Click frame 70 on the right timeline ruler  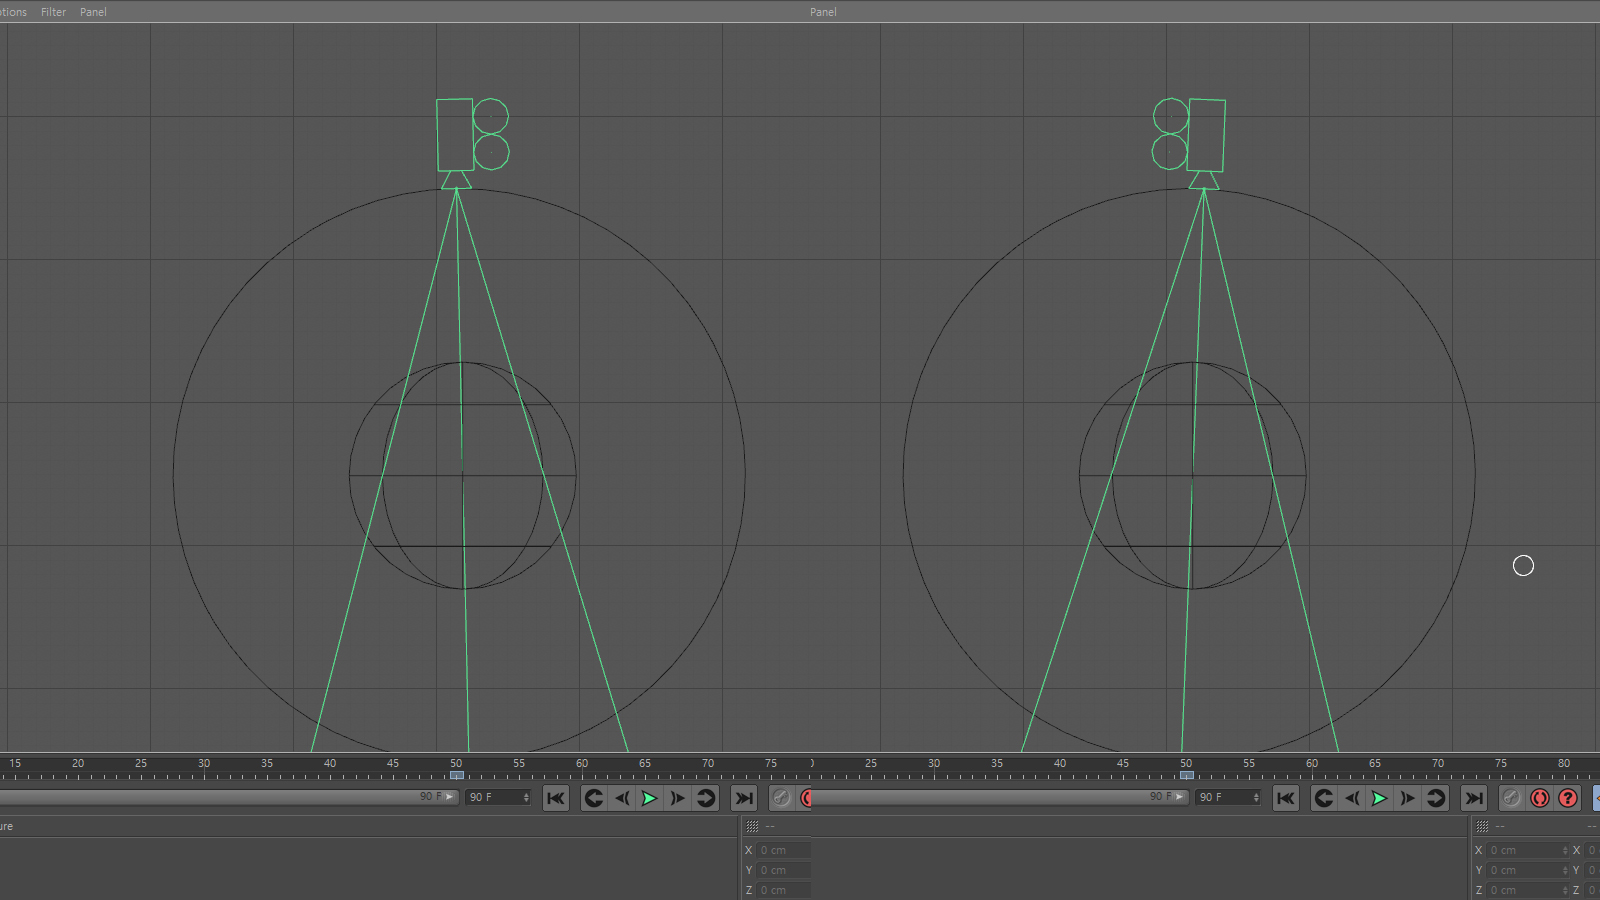tap(1438, 765)
